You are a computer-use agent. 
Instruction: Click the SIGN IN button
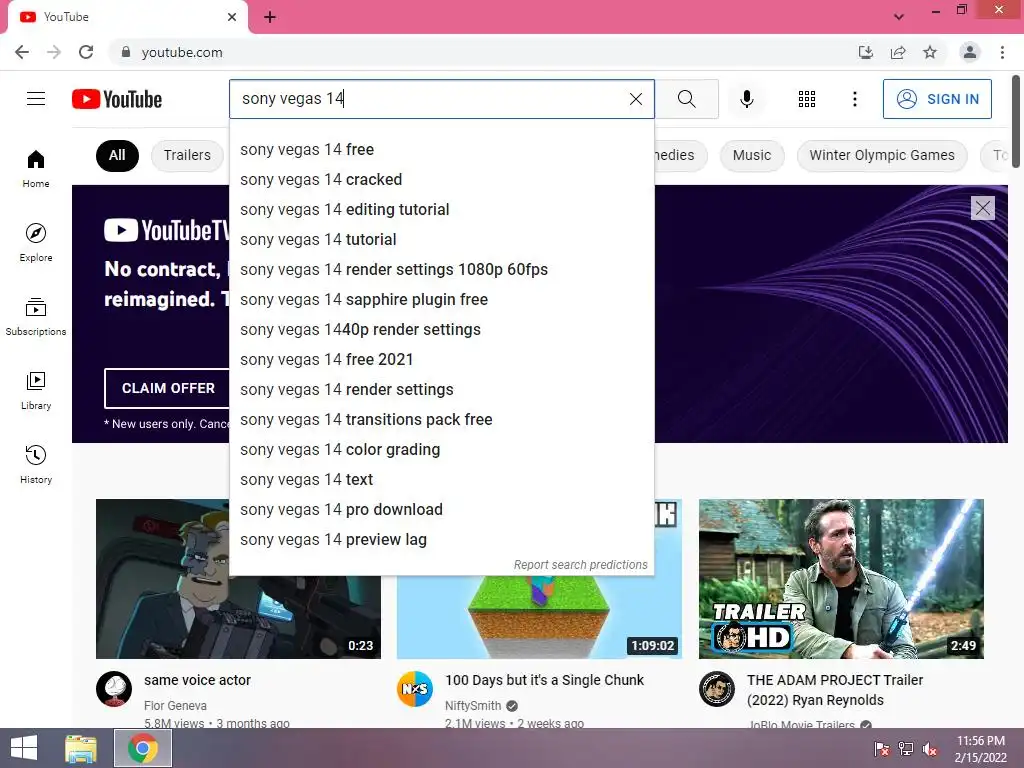tap(937, 99)
